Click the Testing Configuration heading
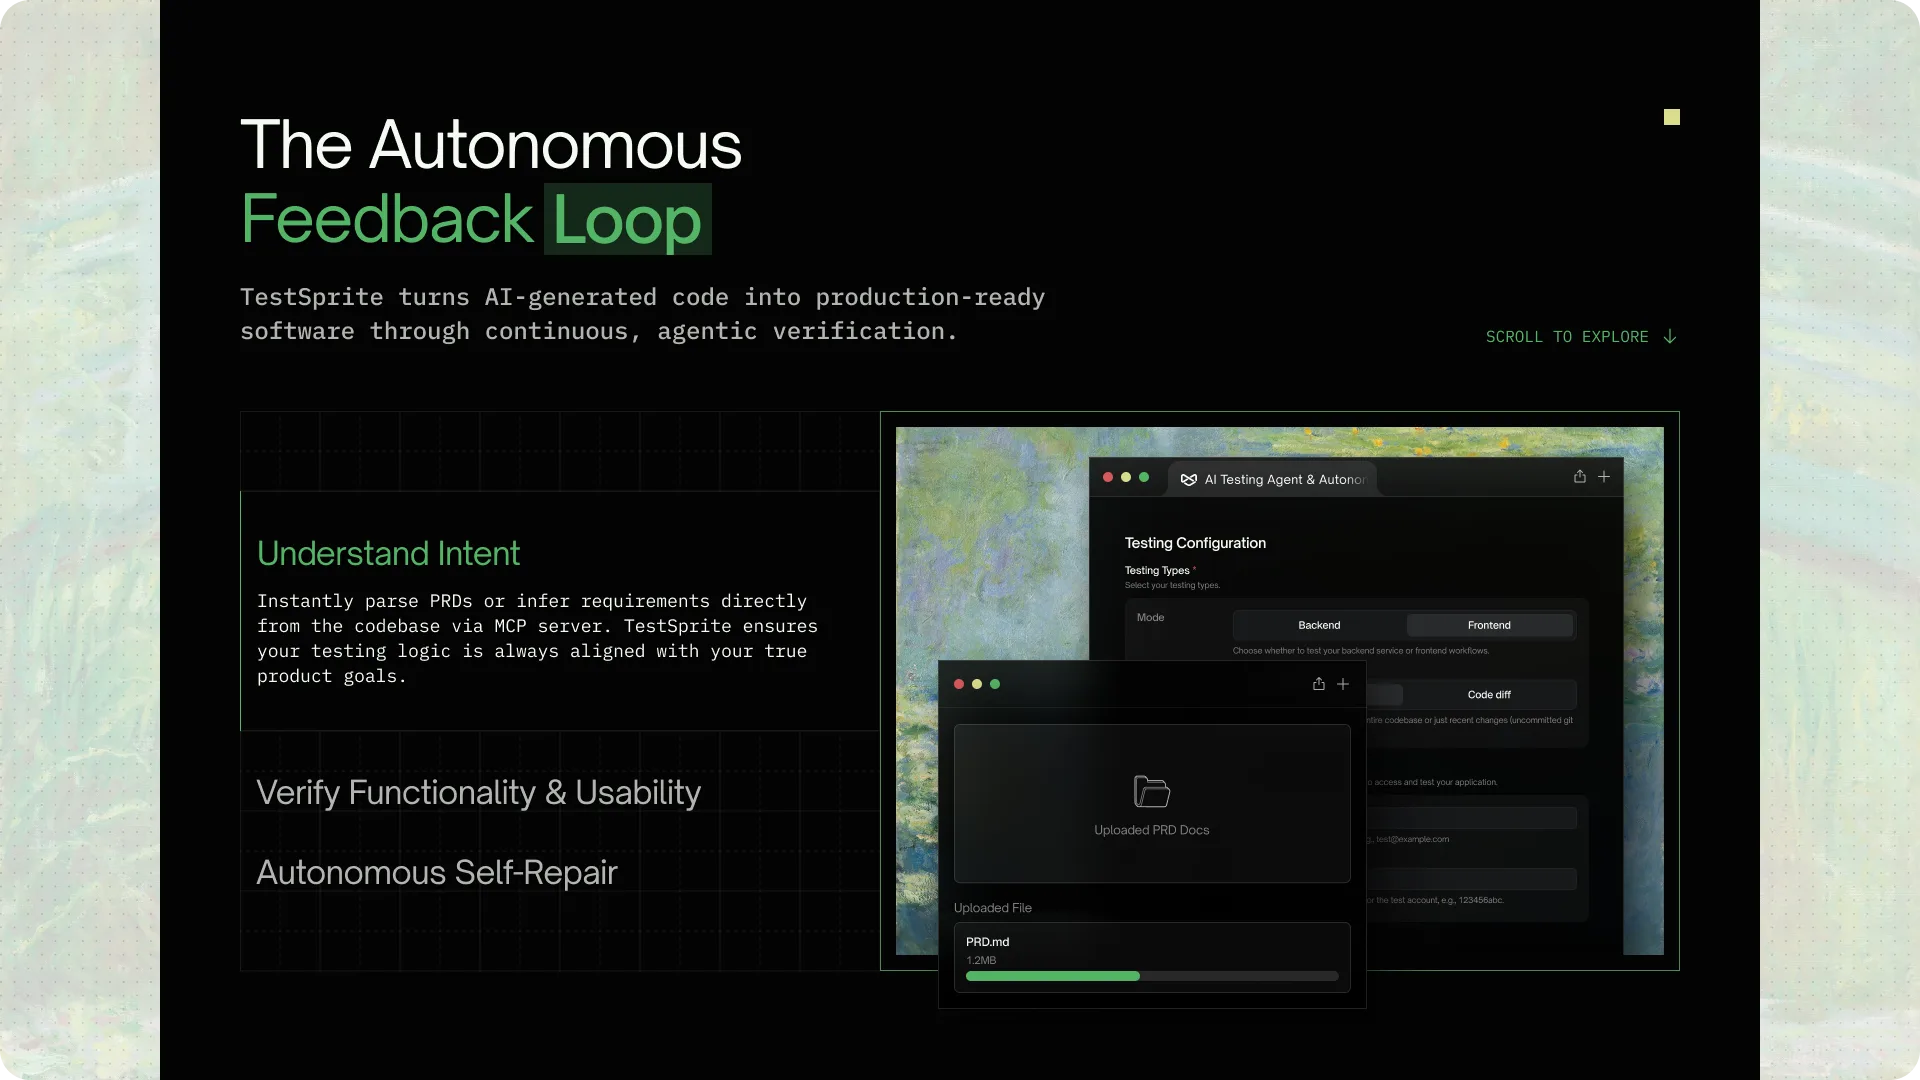Viewport: 1920px width, 1080px height. [1195, 543]
